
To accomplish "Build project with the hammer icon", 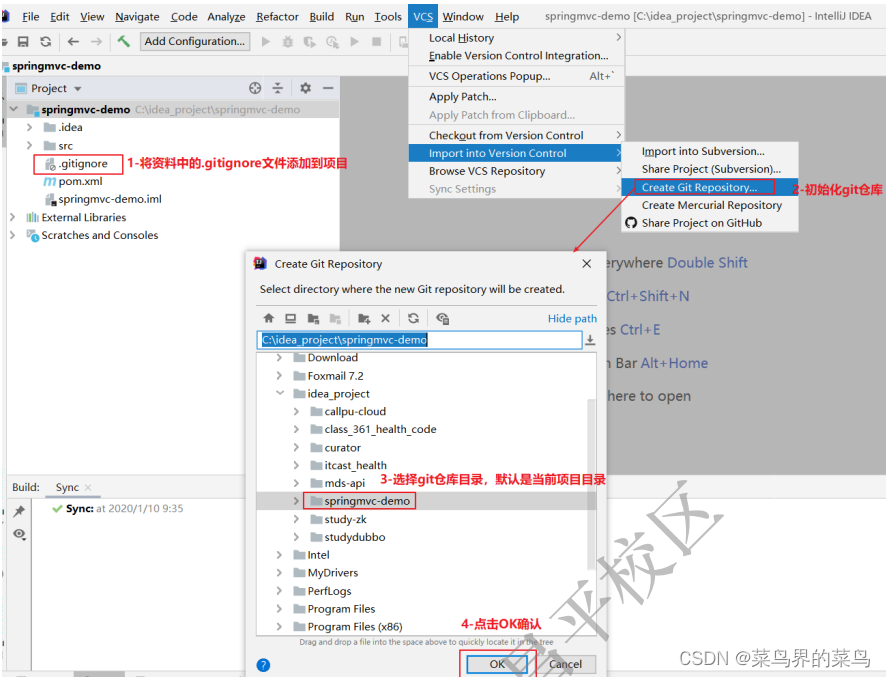I will coord(123,41).
